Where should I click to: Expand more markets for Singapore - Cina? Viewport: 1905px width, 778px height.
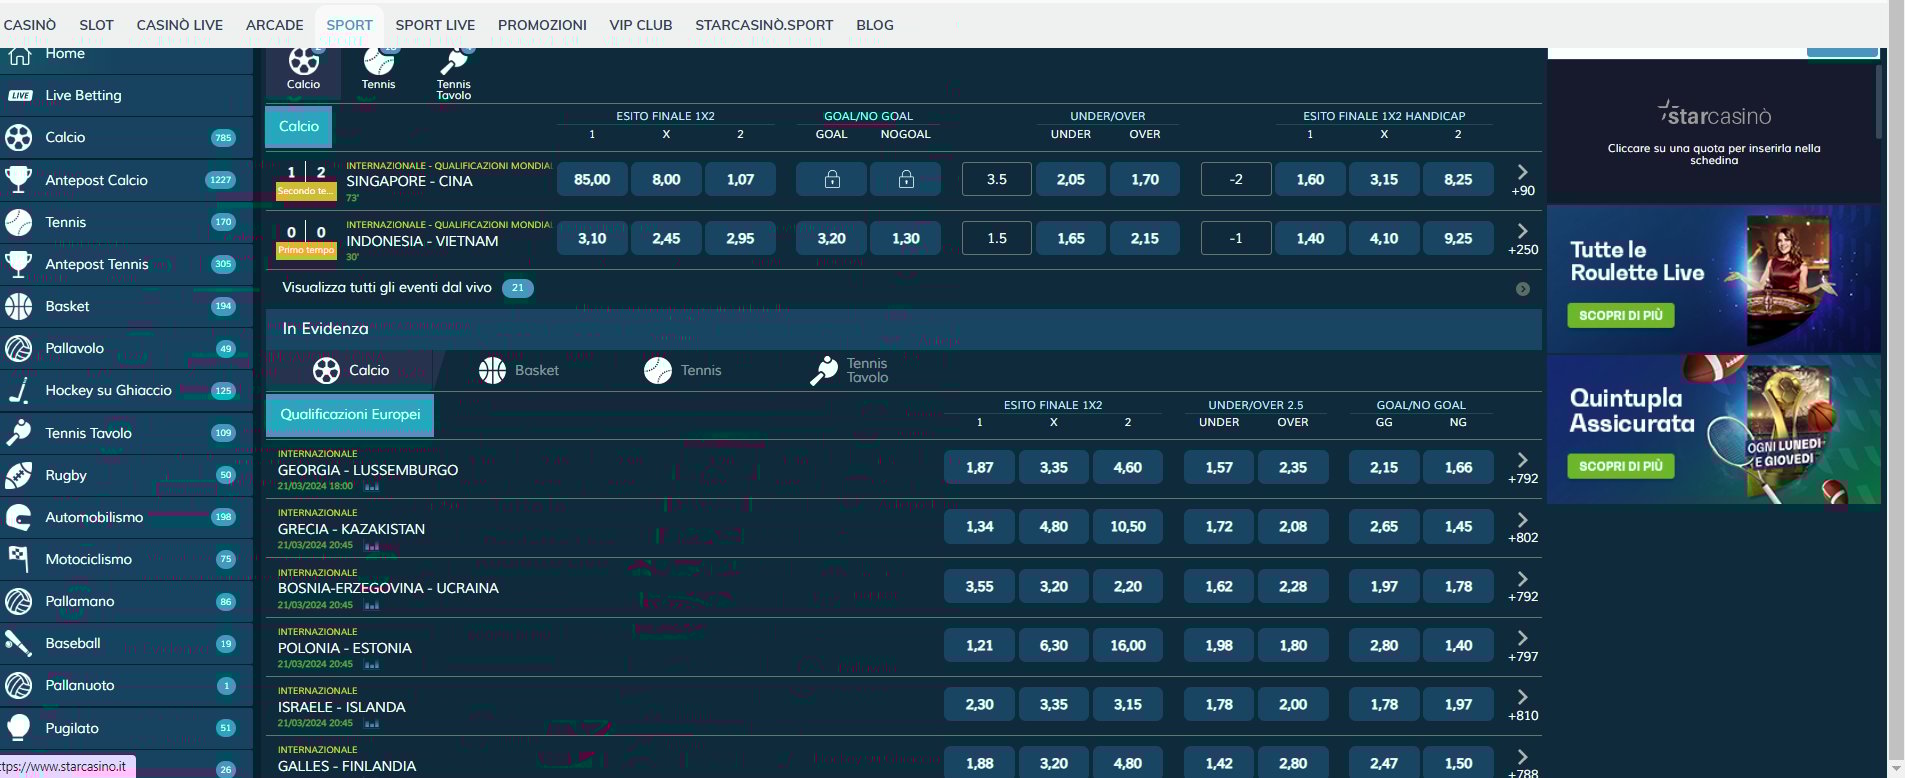(x=1523, y=180)
